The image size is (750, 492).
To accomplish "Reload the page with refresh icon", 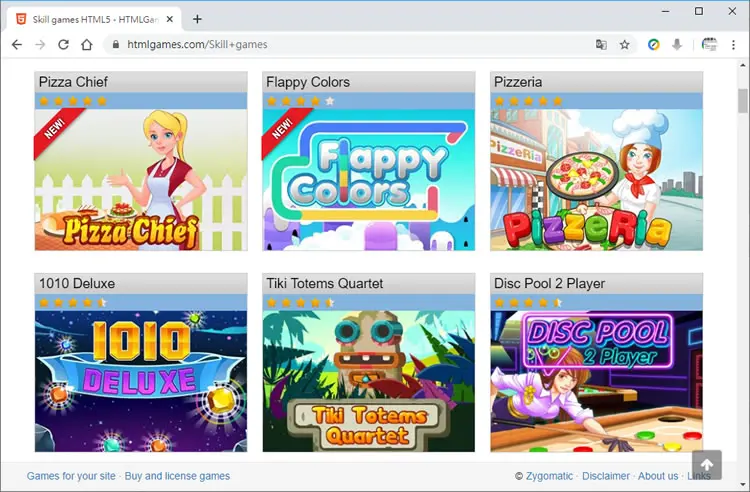I will pos(63,44).
